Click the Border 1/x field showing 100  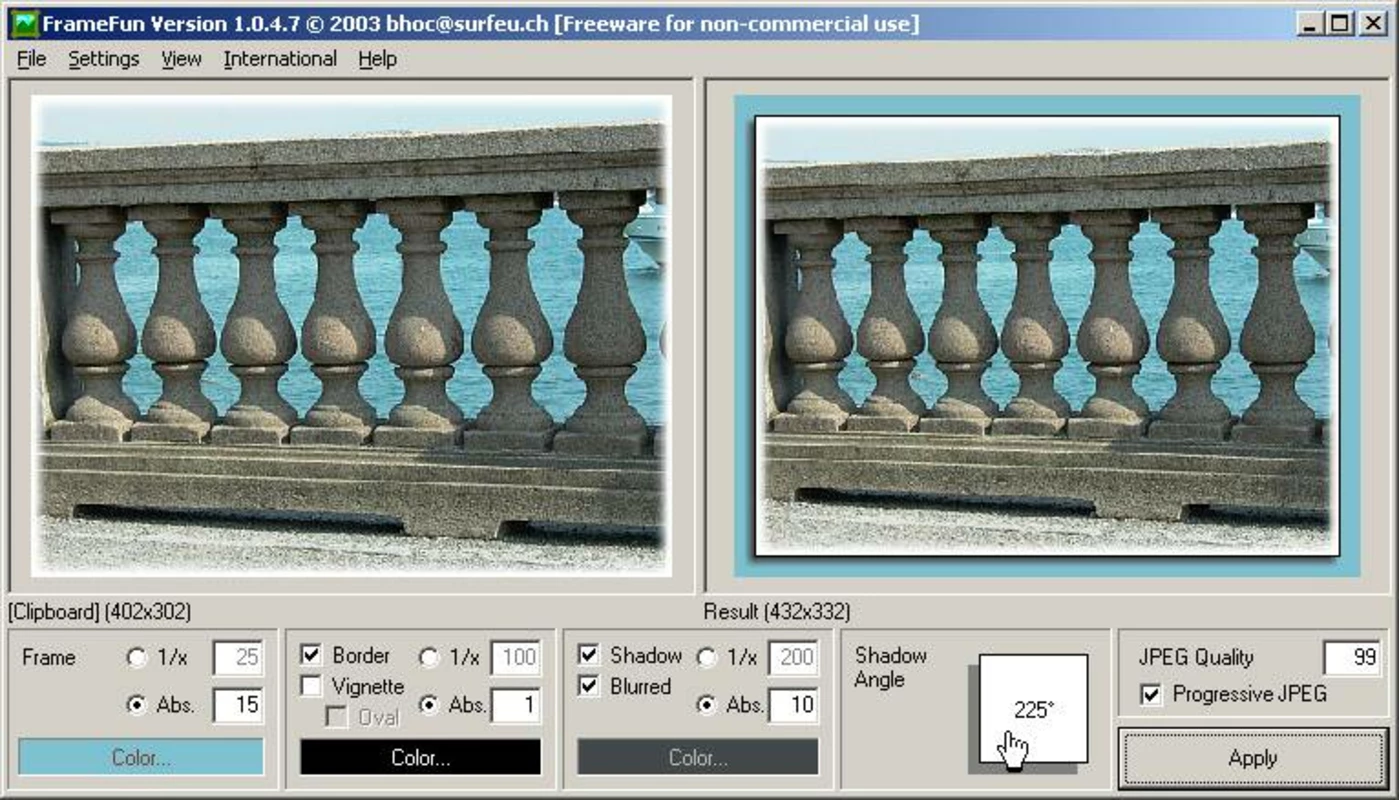coord(516,657)
